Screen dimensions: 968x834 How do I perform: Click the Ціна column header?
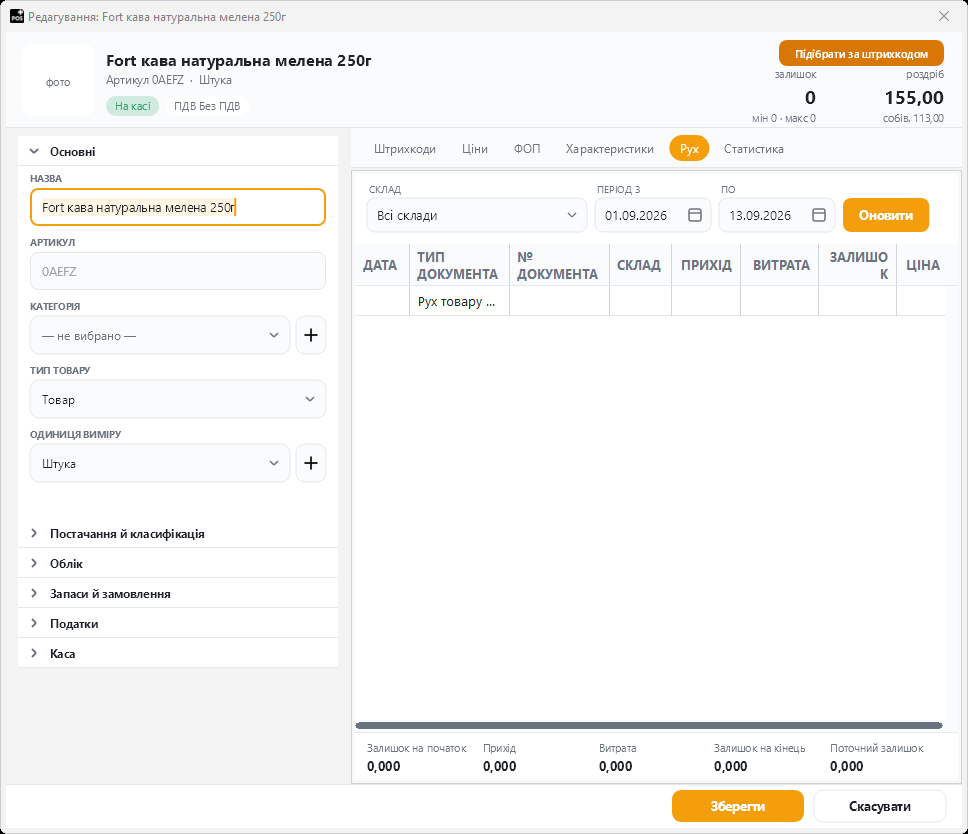922,265
